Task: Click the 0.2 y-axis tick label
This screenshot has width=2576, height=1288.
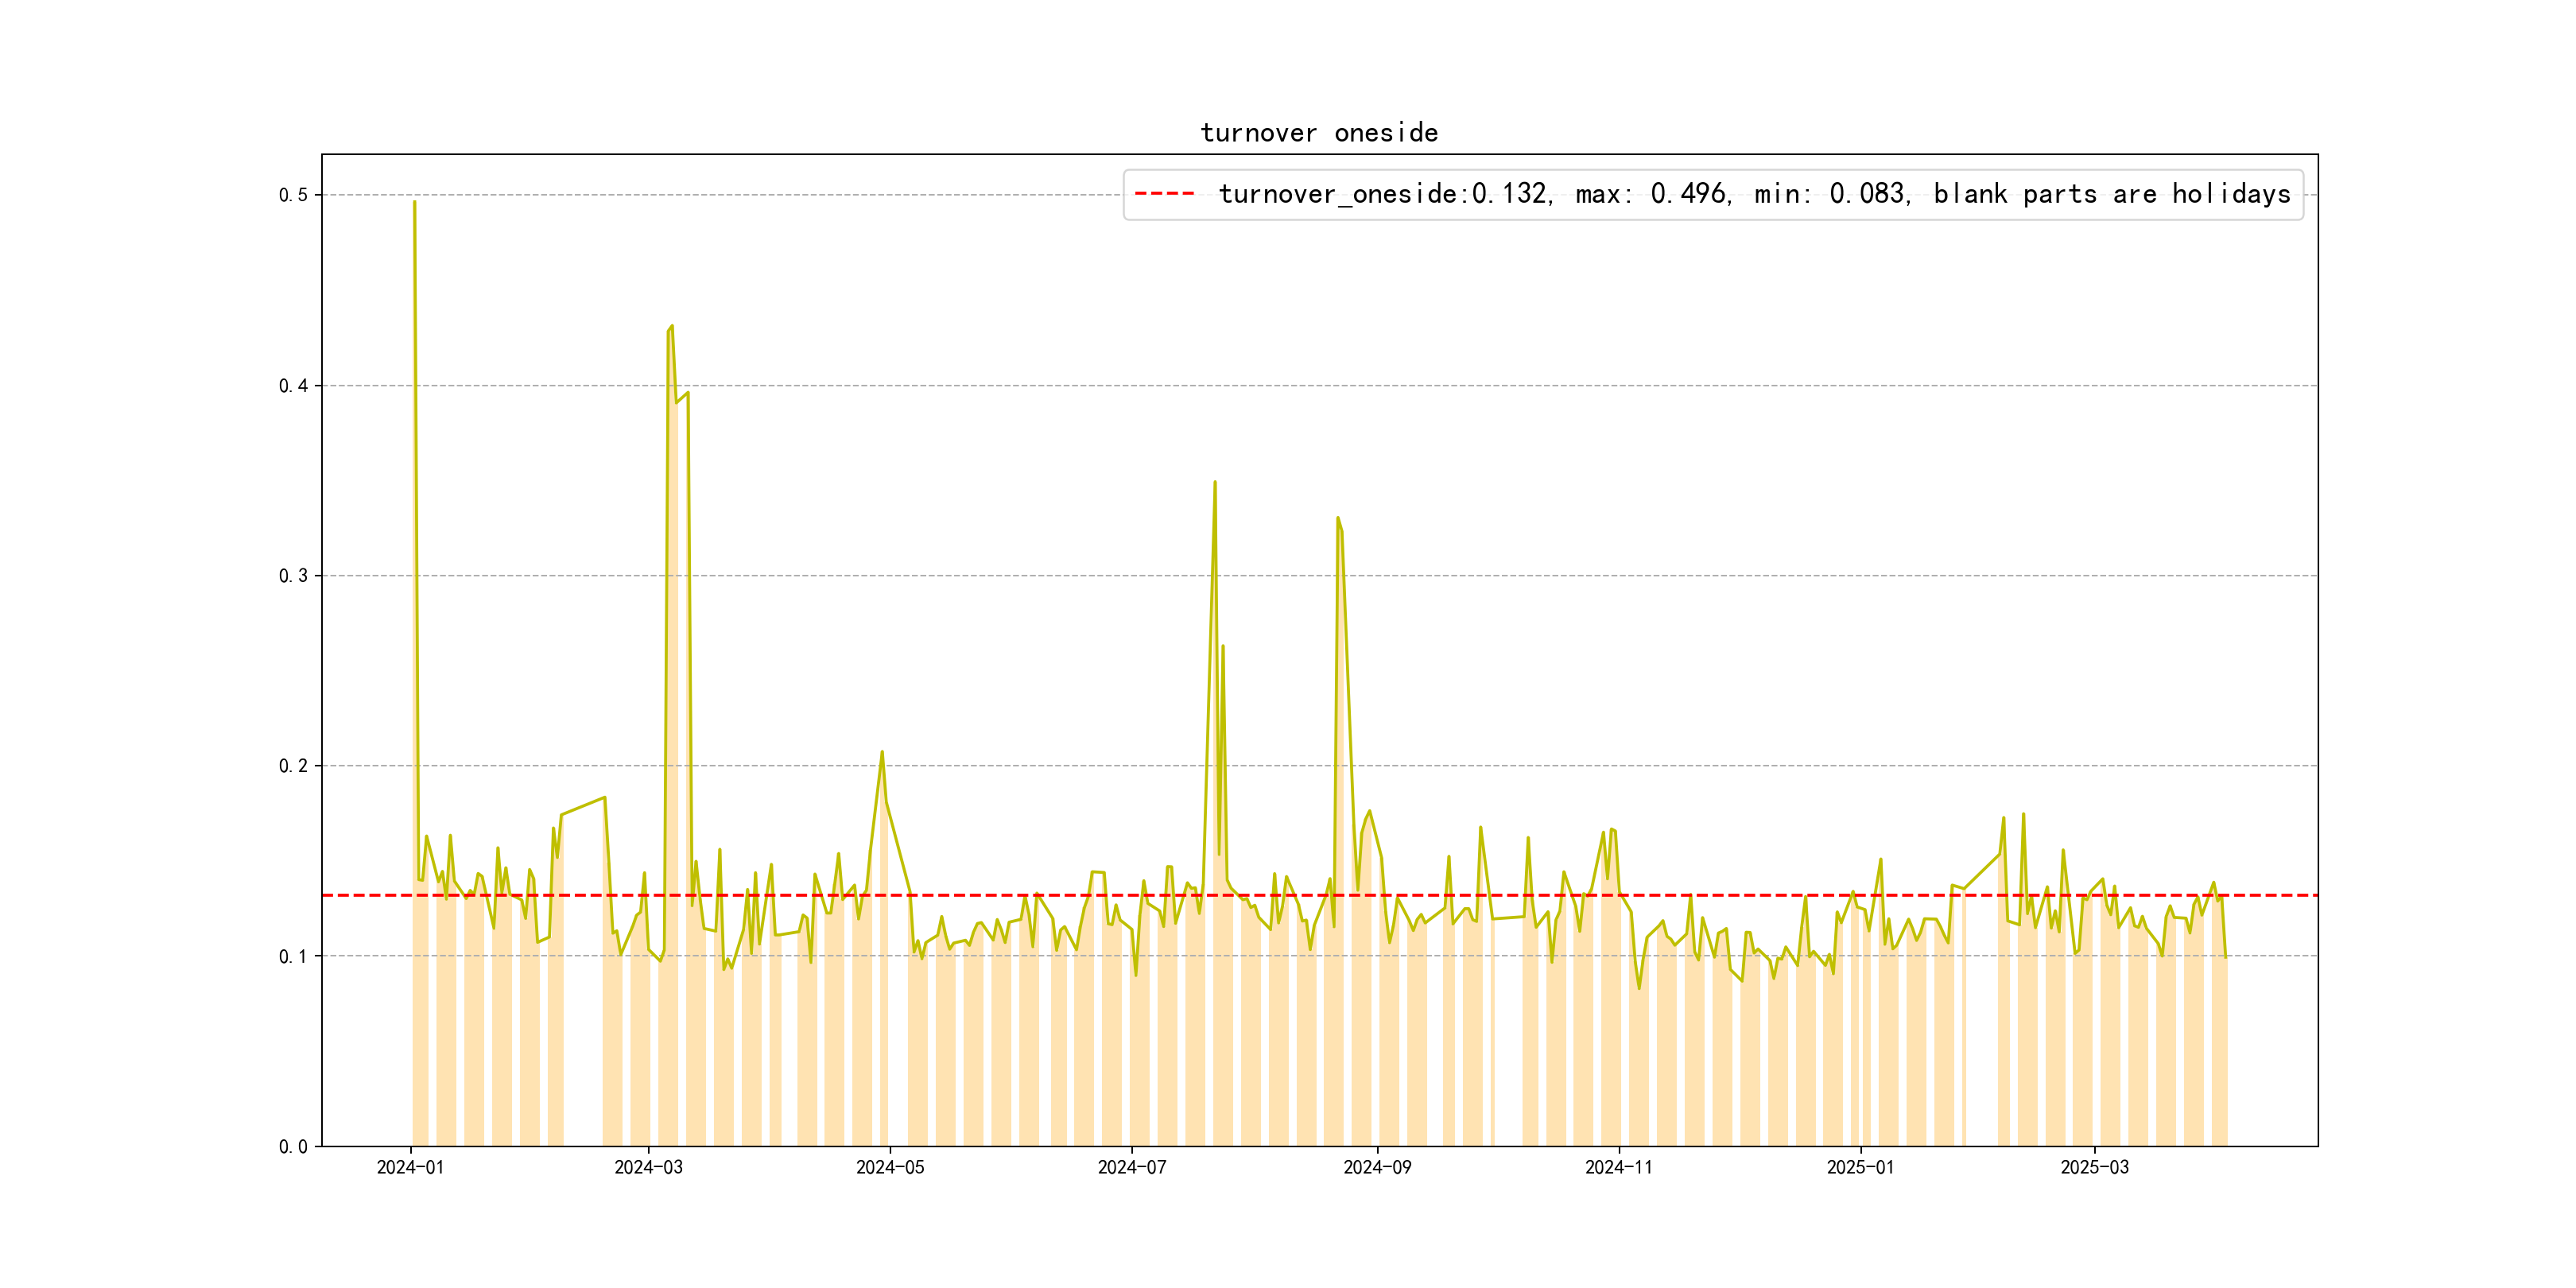Action: pos(293,766)
